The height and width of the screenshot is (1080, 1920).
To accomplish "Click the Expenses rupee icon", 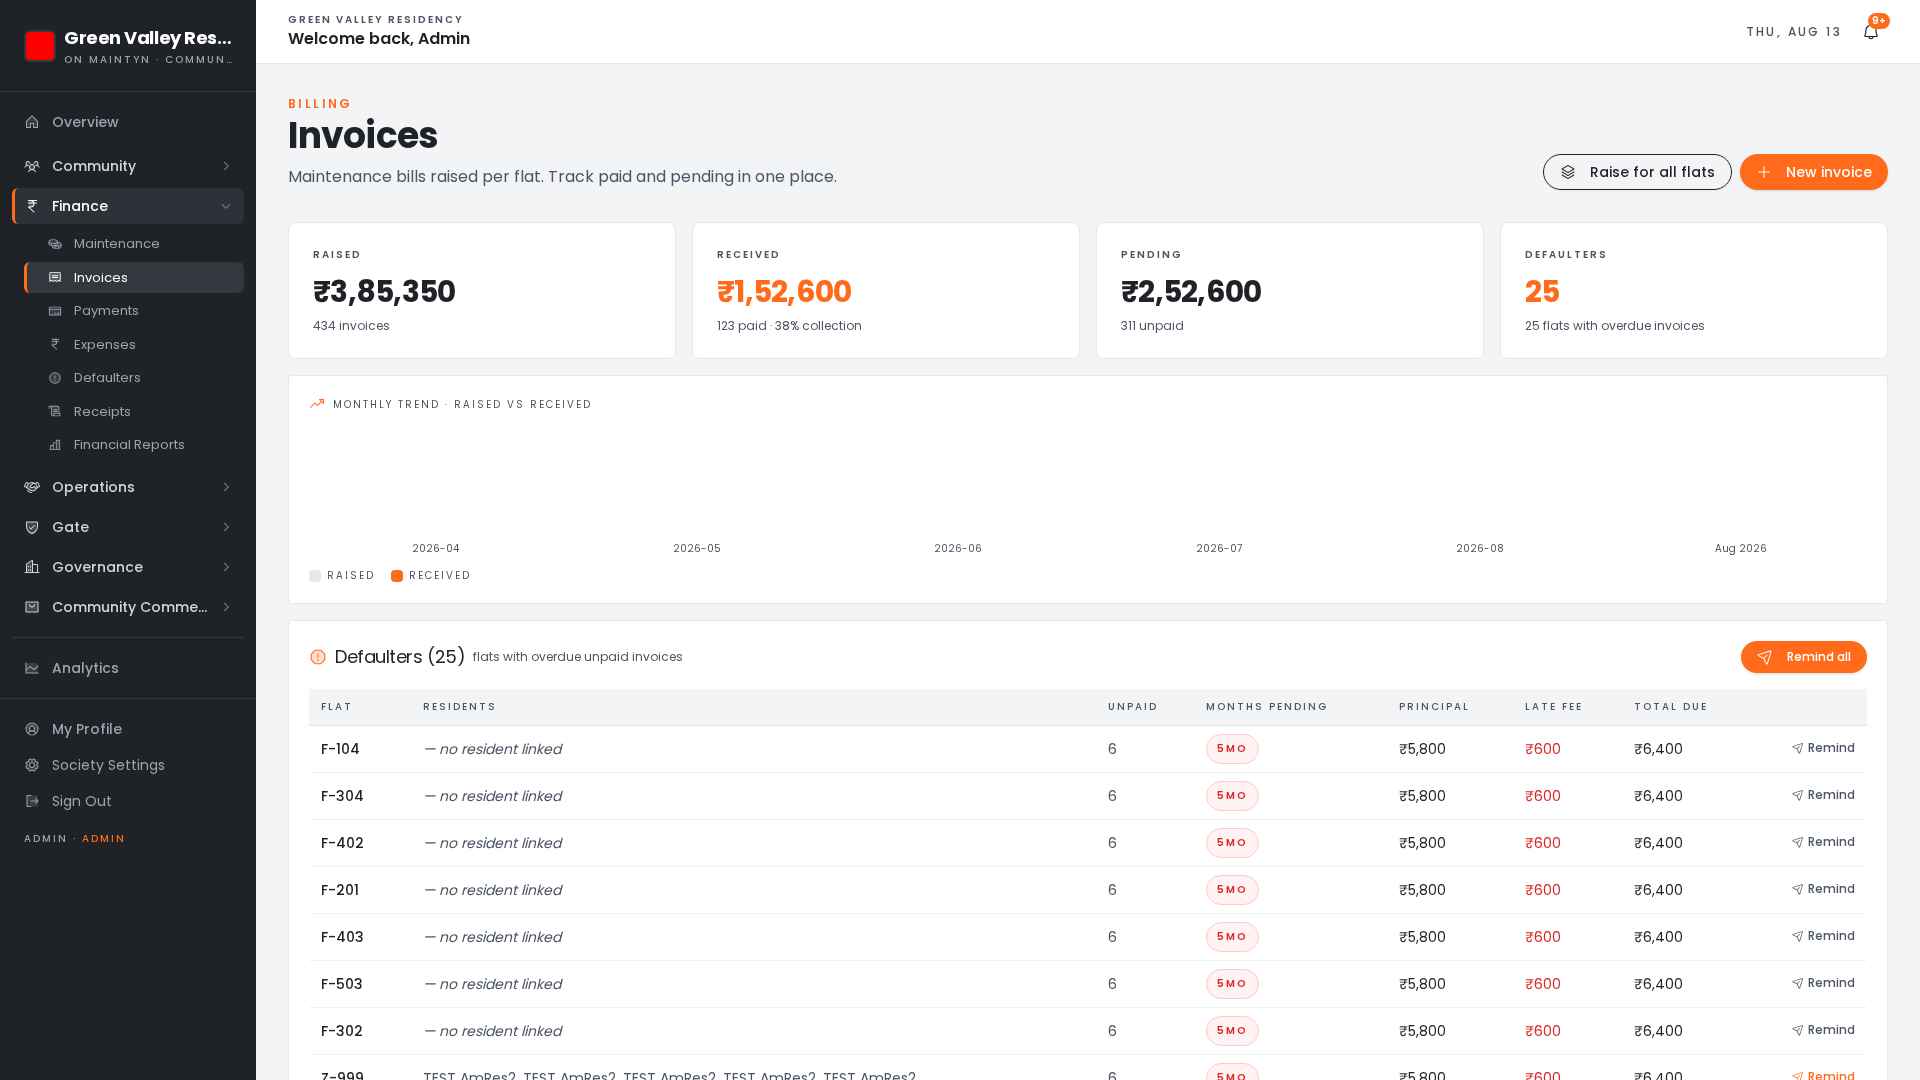I will pyautogui.click(x=55, y=345).
